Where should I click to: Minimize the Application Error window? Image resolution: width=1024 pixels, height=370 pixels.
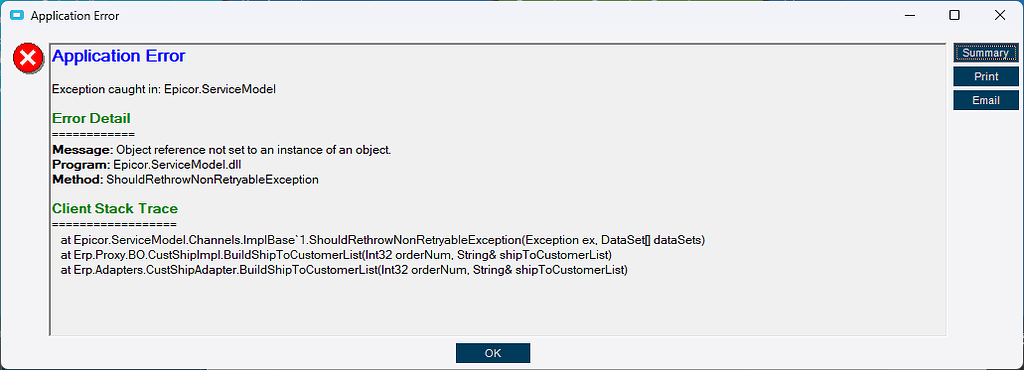(909, 15)
